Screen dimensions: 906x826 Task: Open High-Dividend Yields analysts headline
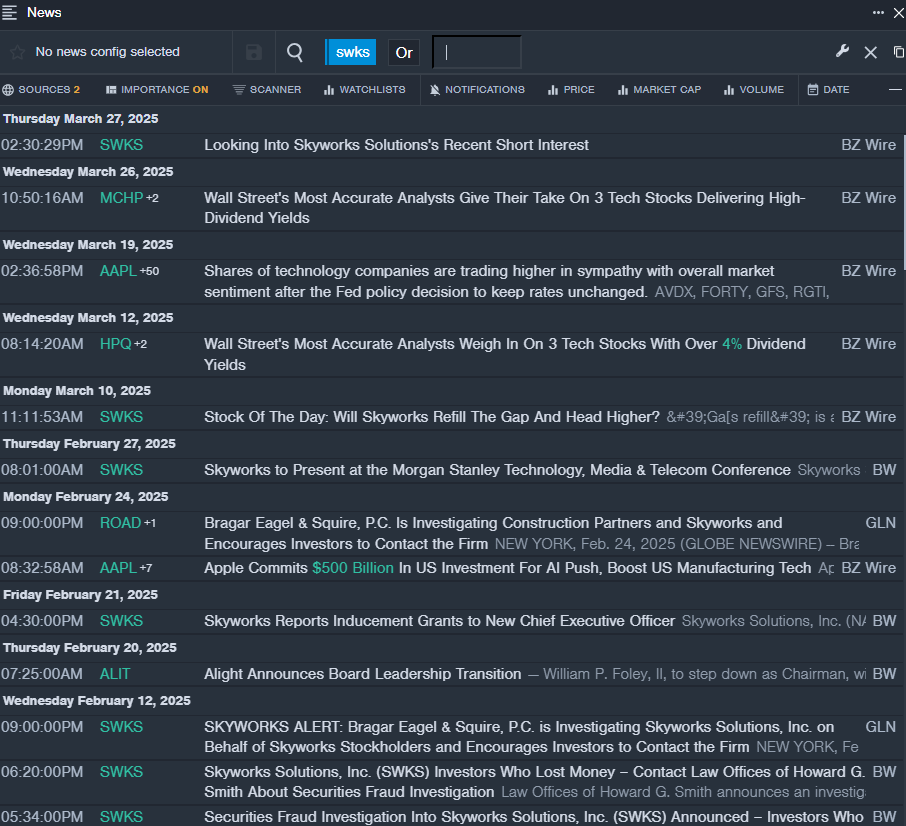504,208
